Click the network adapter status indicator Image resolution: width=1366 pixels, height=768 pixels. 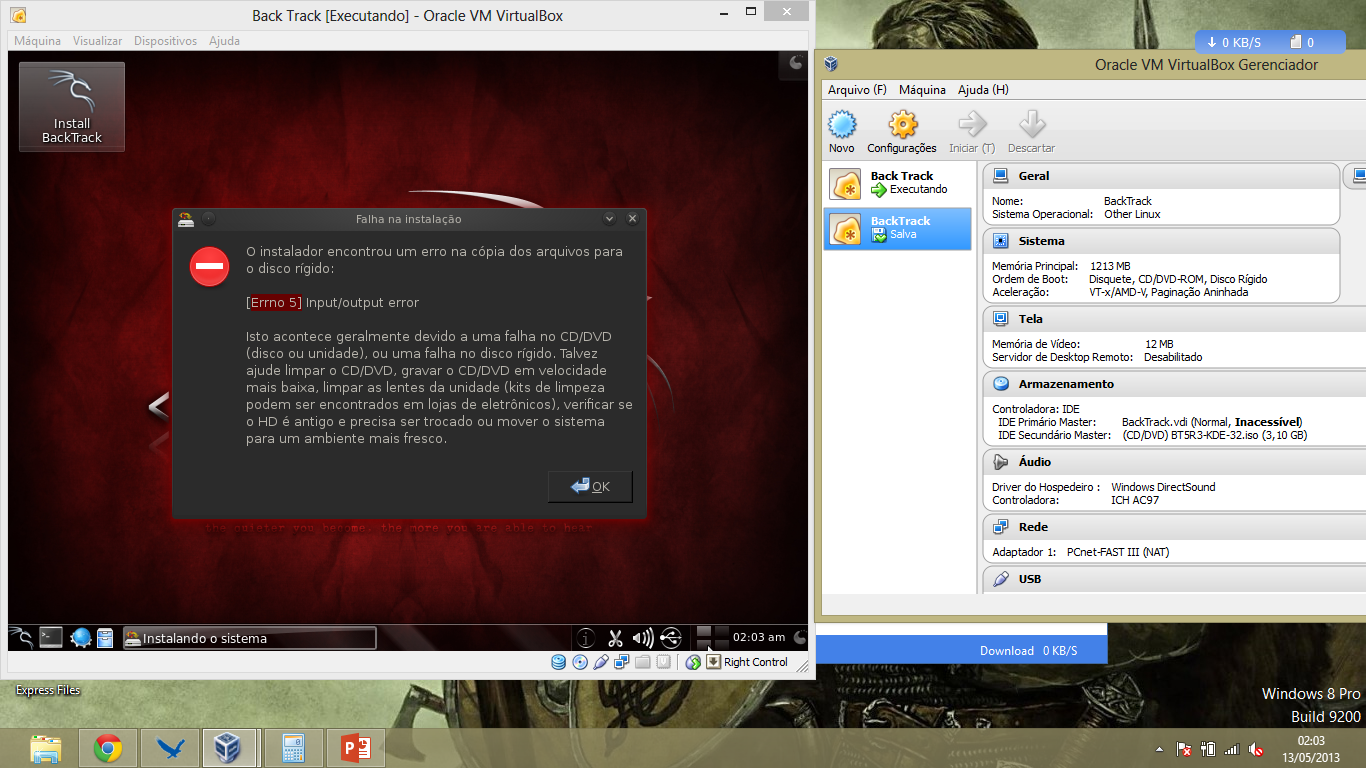[622, 662]
